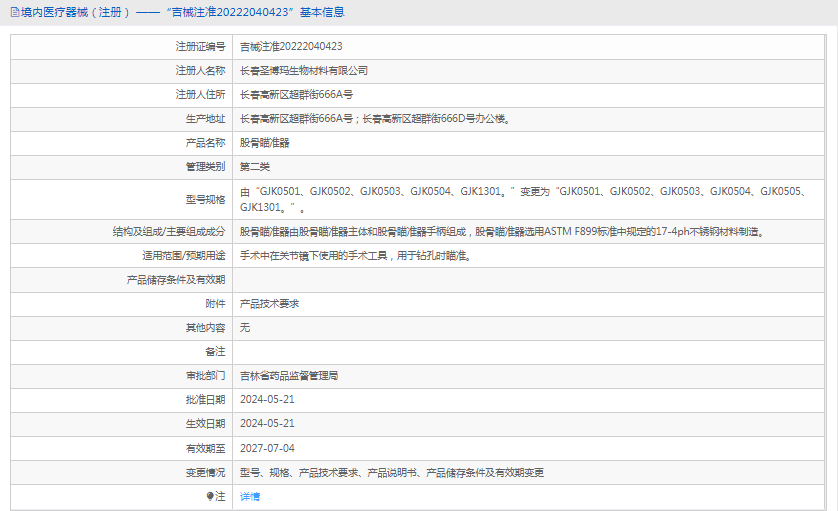Click the 生产地址 label
Viewport: 838px width, 511px height.
click(205, 119)
